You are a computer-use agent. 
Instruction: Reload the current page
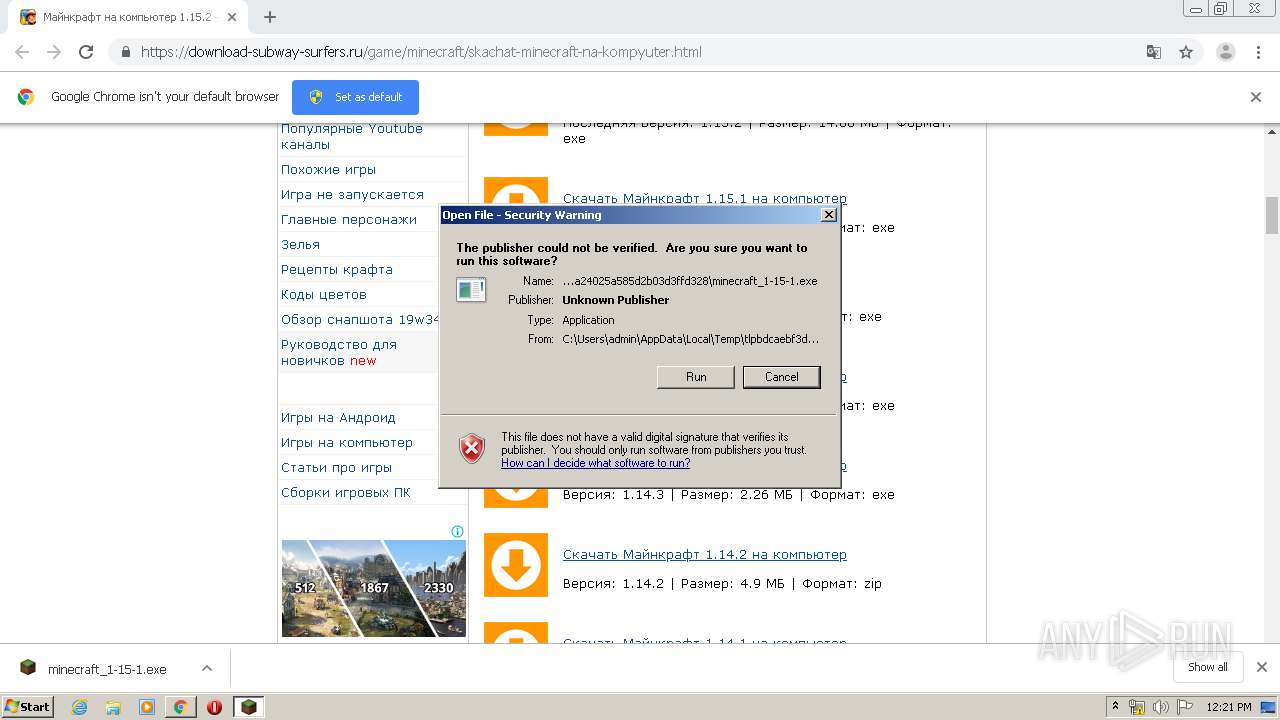click(86, 52)
